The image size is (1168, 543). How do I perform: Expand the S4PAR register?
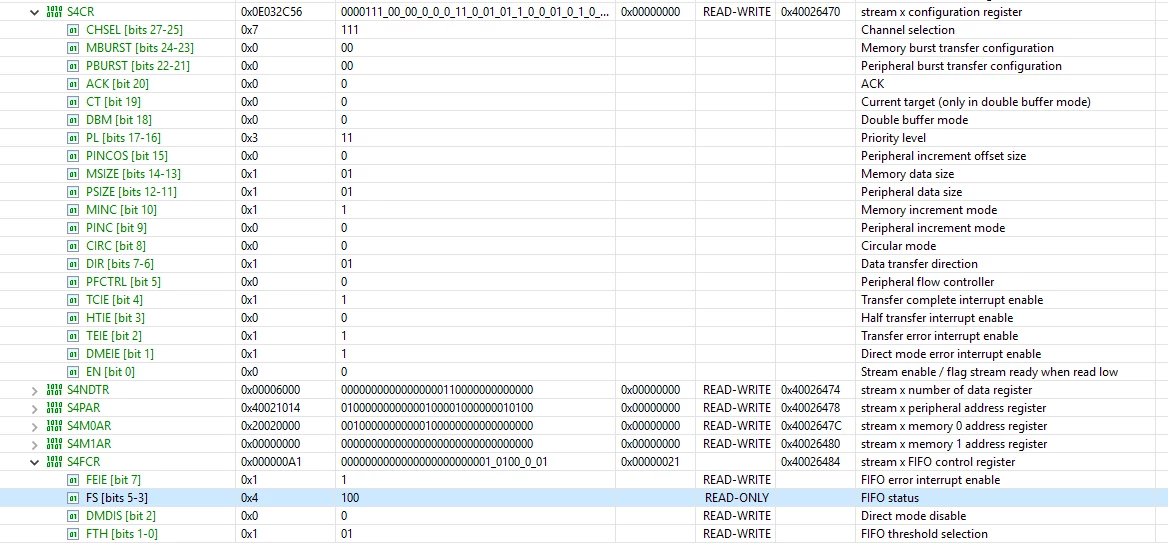click(x=34, y=407)
